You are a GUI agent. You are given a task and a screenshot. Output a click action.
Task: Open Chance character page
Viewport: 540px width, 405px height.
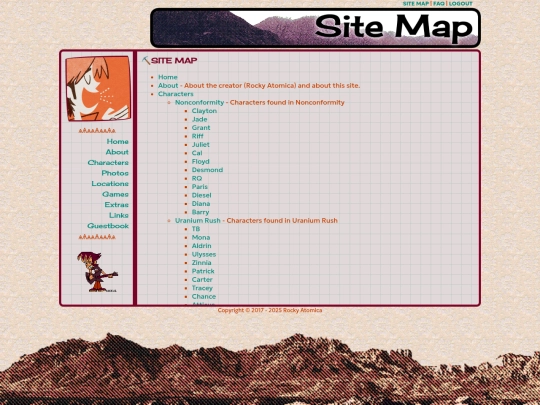coord(204,297)
